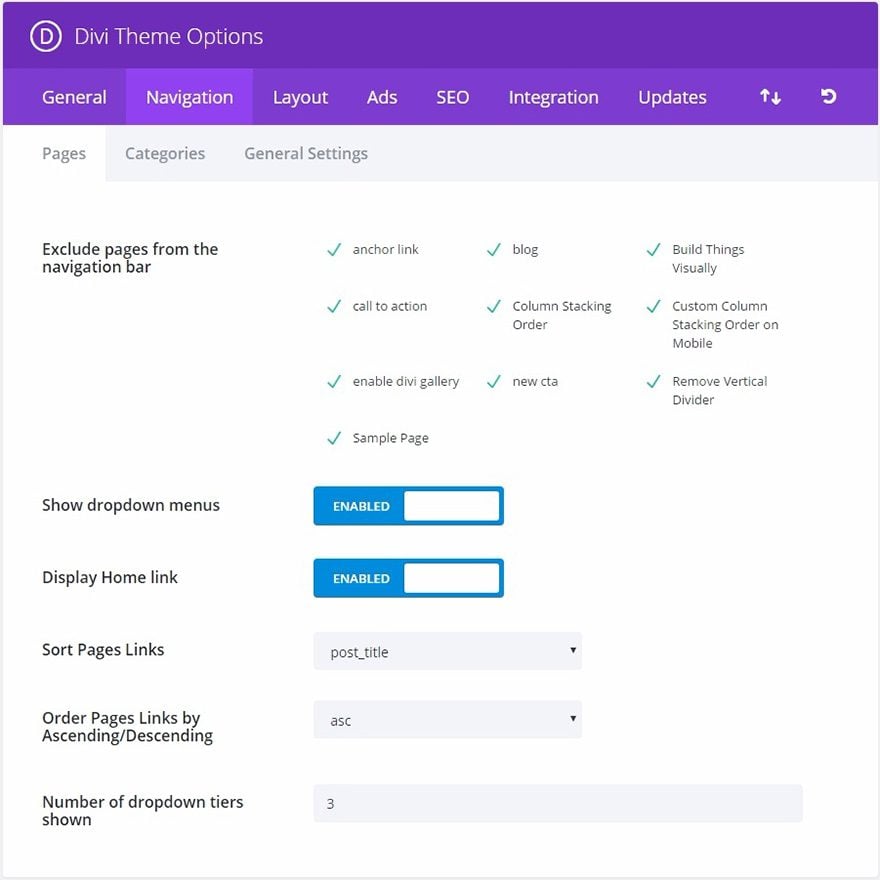
Task: Open the asc ordering dropdown
Action: [447, 719]
